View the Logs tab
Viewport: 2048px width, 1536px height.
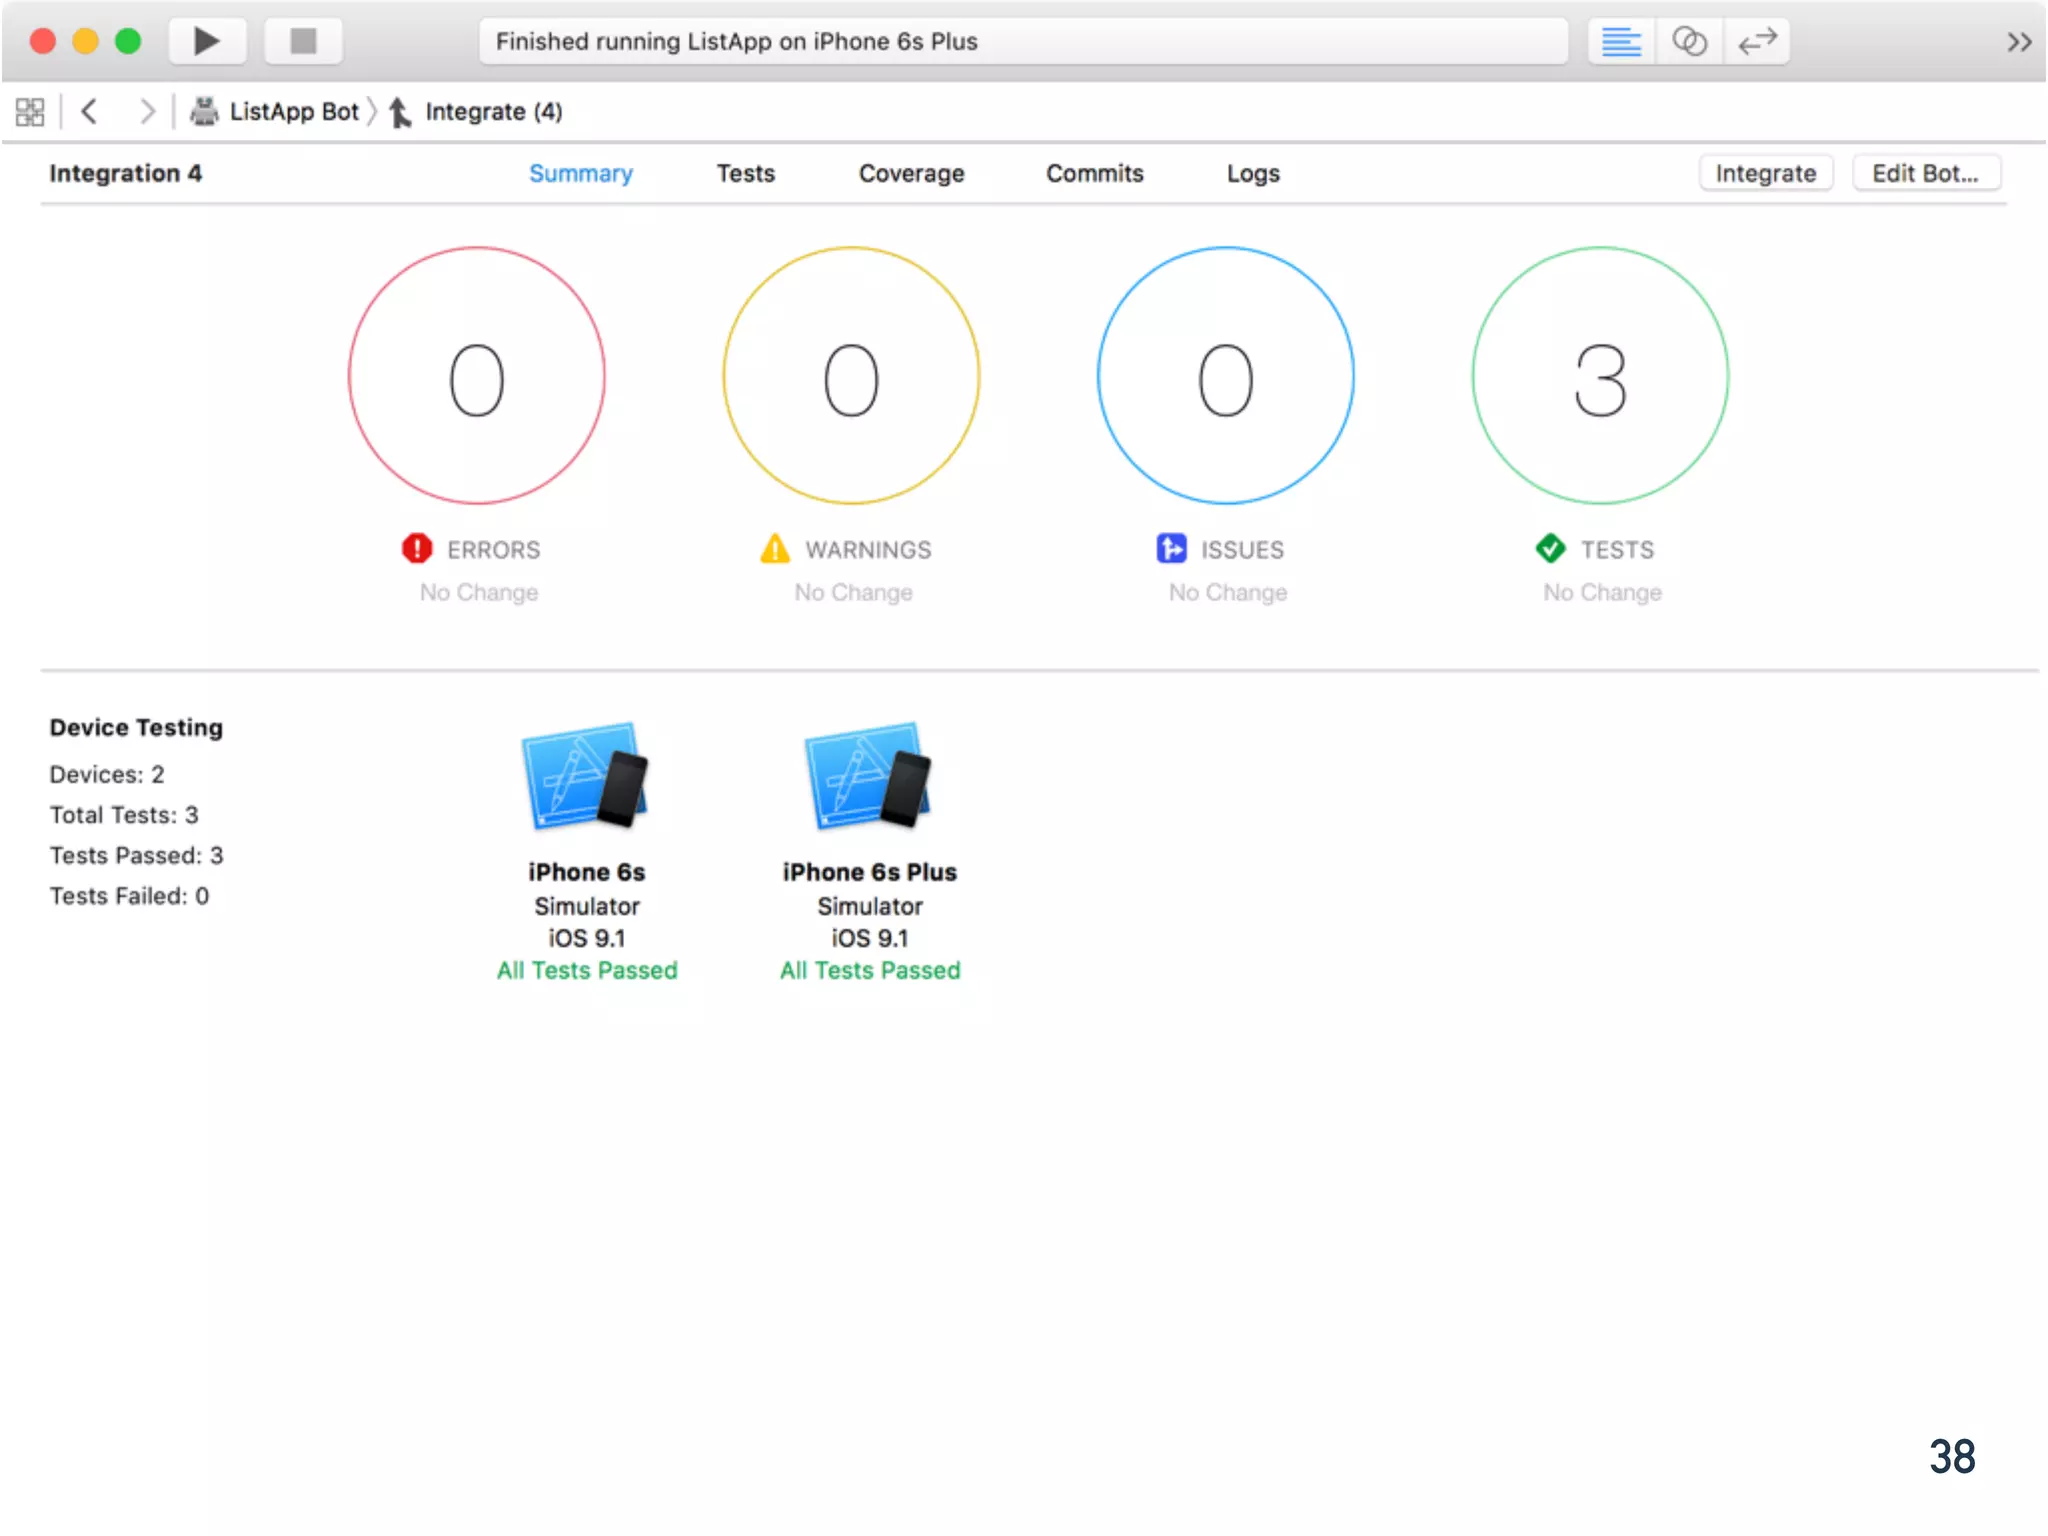(x=1253, y=173)
